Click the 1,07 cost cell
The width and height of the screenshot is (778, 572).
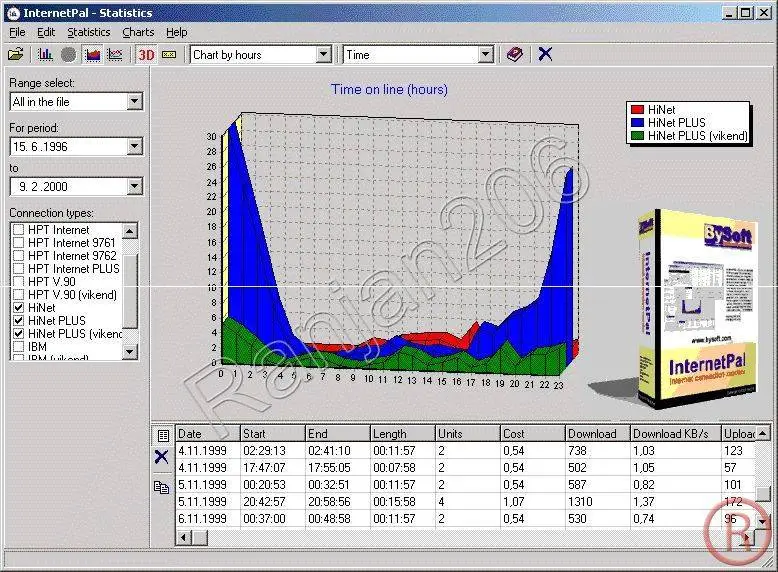coord(533,502)
